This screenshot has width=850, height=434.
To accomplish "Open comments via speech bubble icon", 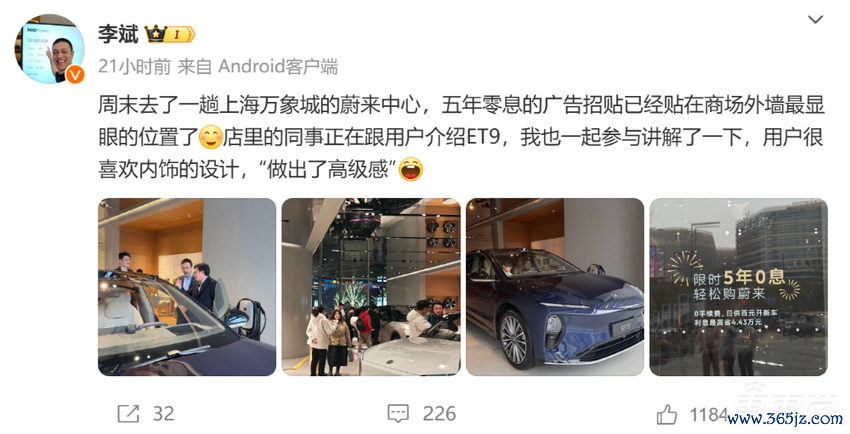I will (398, 414).
